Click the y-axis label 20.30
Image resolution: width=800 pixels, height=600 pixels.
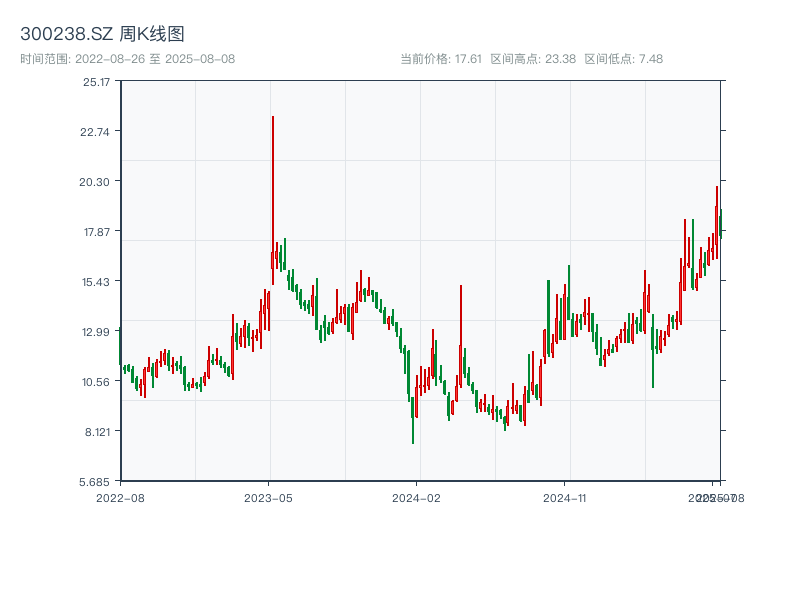click(x=94, y=182)
